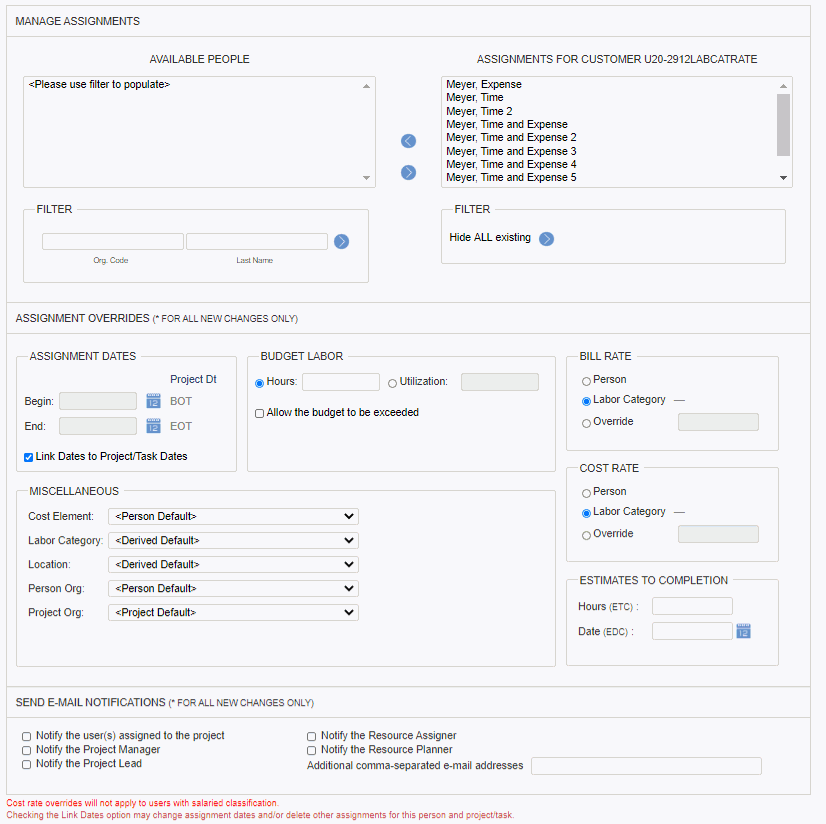Click the Begin date field

tap(98, 401)
